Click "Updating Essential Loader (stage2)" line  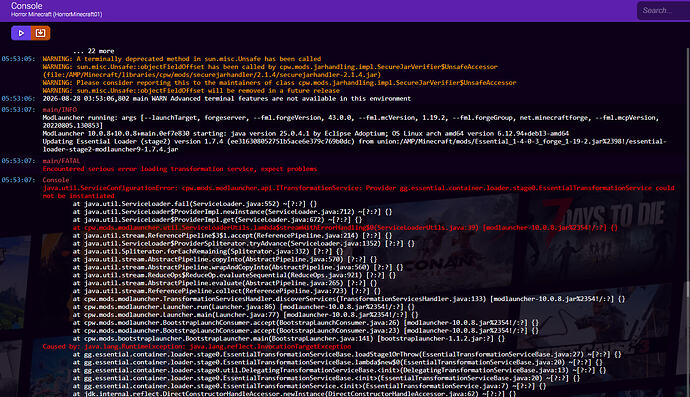pos(354,145)
